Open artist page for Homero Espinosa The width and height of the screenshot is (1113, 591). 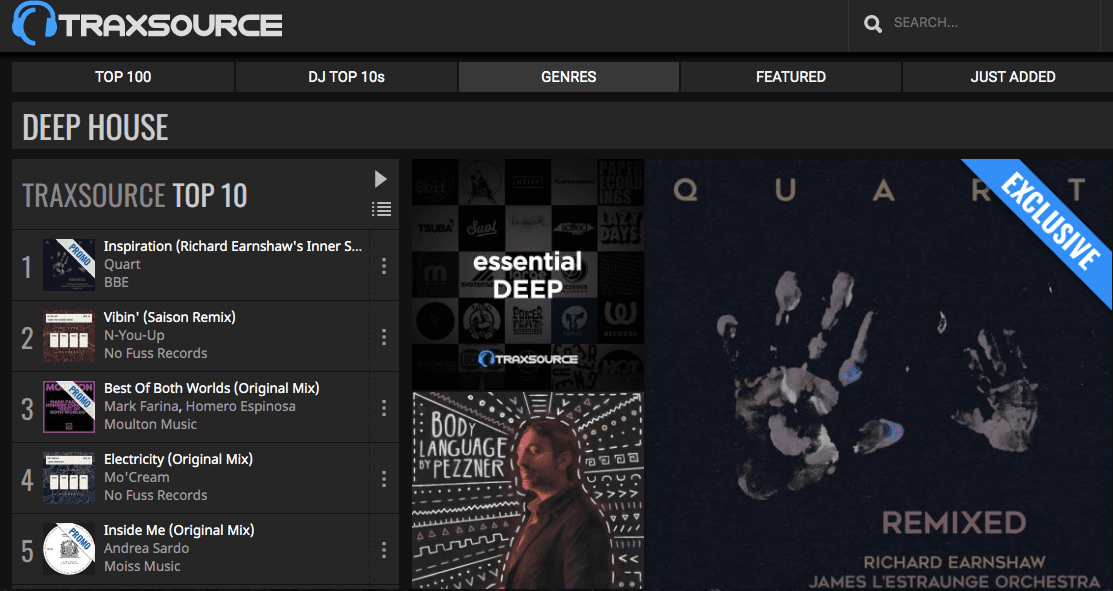(241, 407)
